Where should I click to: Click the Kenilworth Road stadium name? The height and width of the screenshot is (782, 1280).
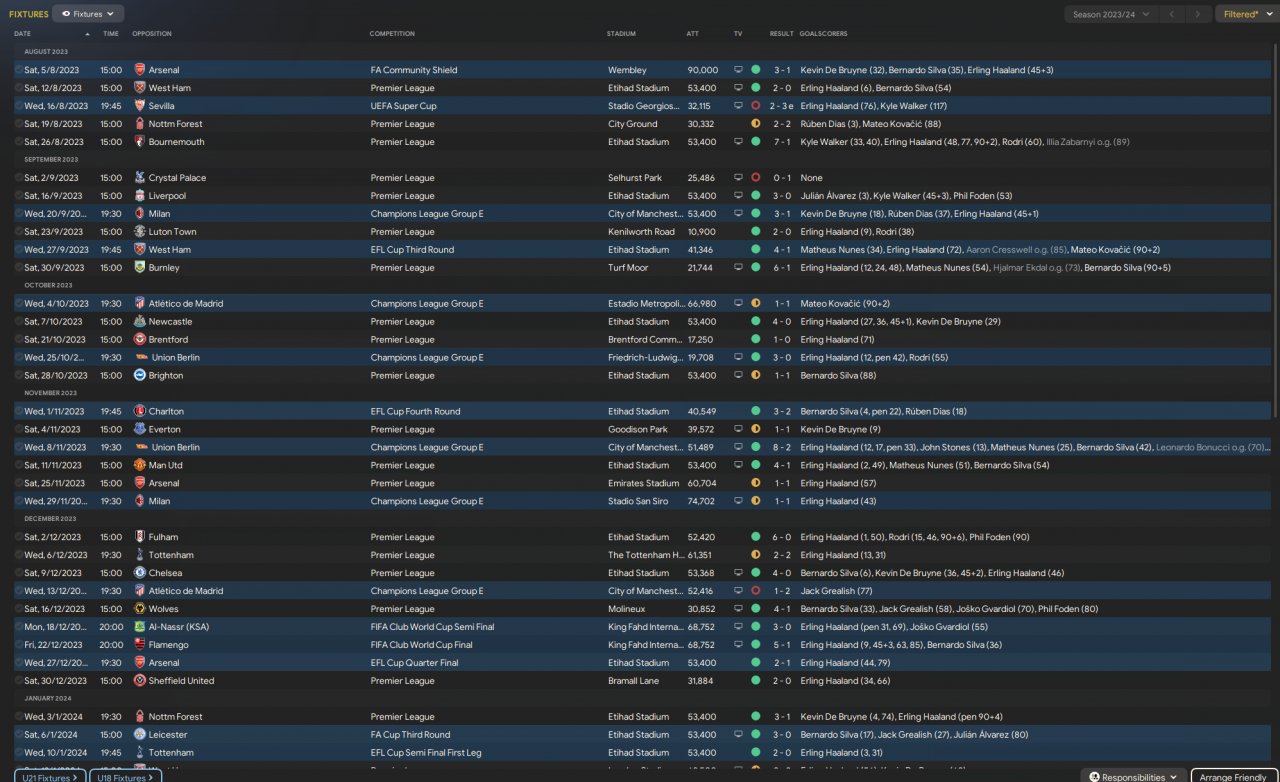[641, 232]
